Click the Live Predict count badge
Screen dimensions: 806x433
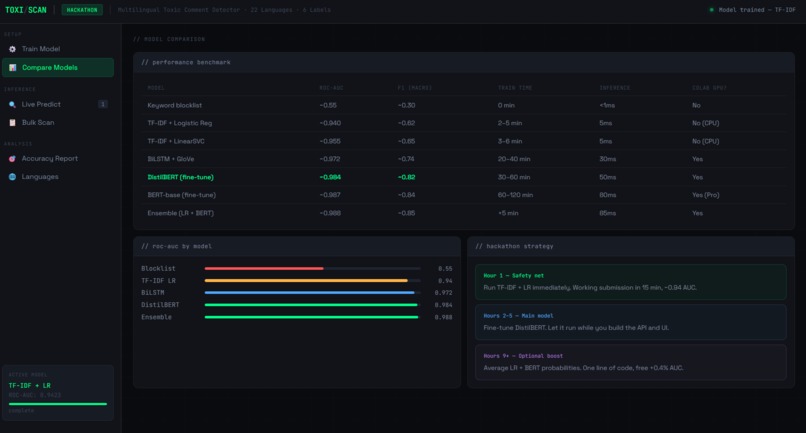[x=103, y=104]
